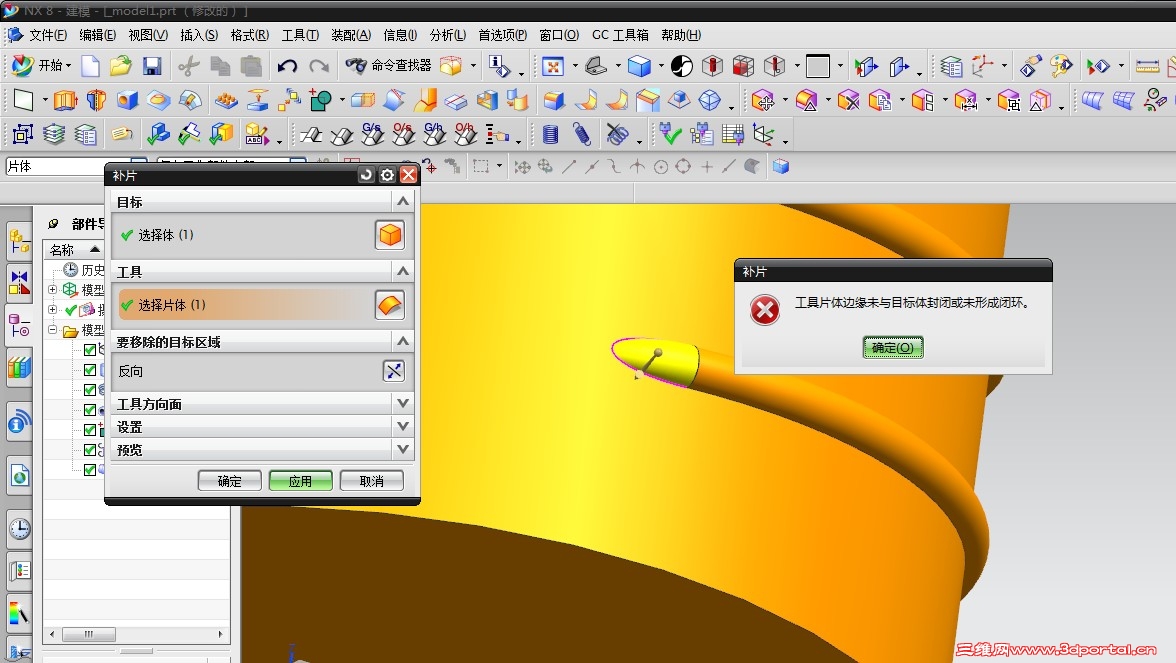Expand the first 模型 tree node below 历史
The width and height of the screenshot is (1176, 663).
click(52, 290)
